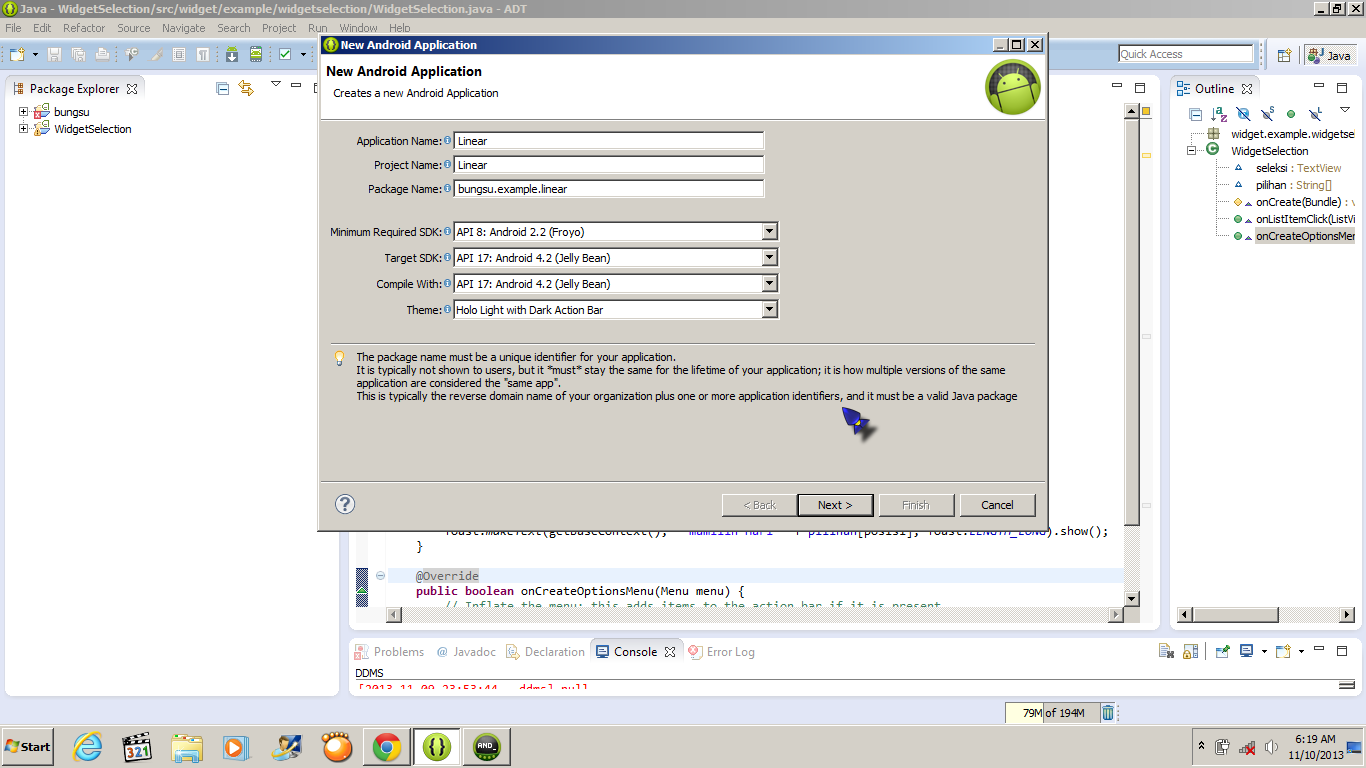Click the Application Name field
The width and height of the screenshot is (1366, 768).
coord(609,141)
